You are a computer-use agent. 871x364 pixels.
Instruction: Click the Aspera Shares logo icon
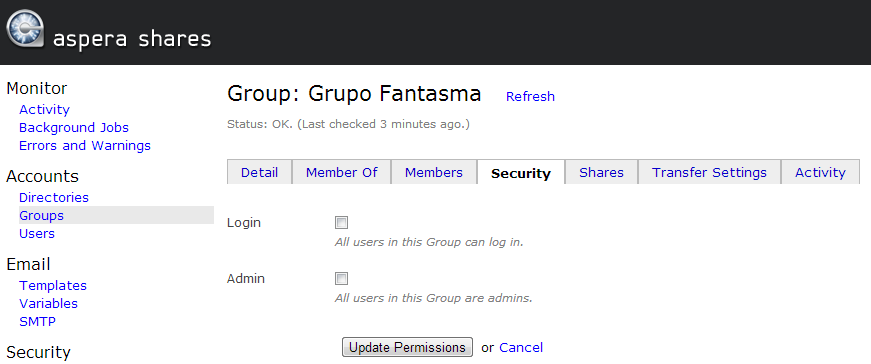point(26,29)
